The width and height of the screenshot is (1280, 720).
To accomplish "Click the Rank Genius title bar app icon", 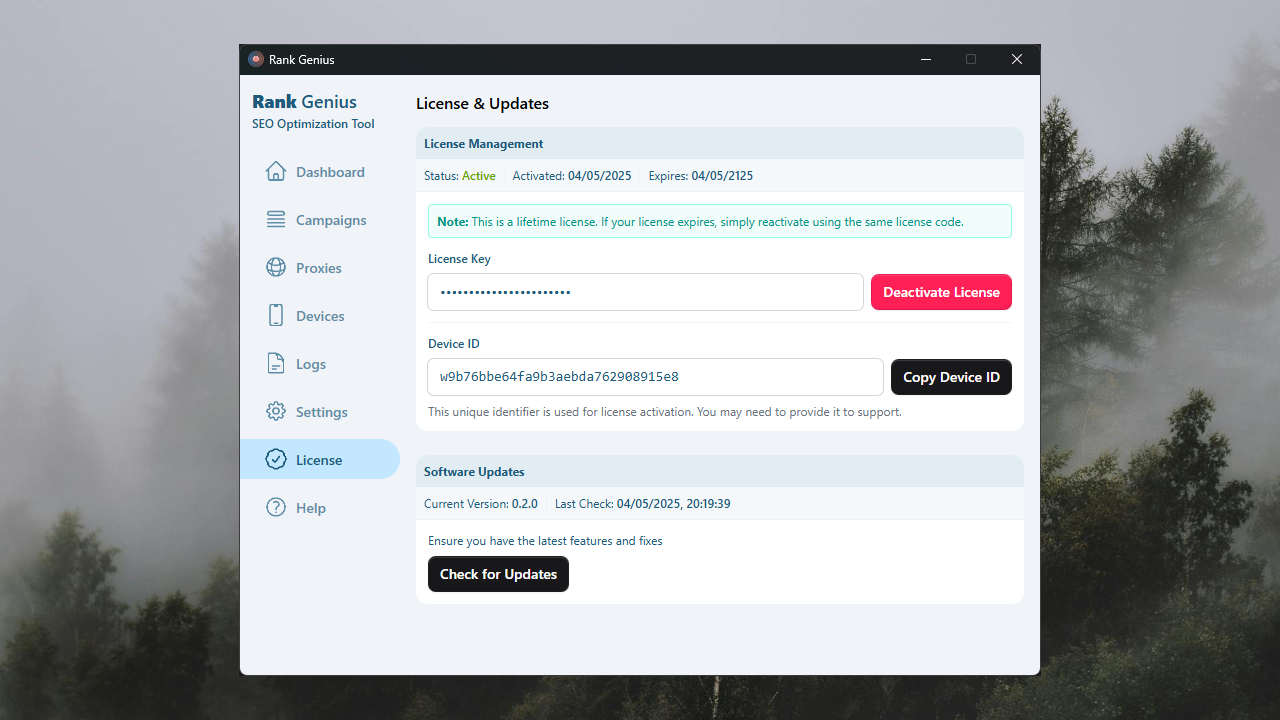I will click(x=256, y=60).
